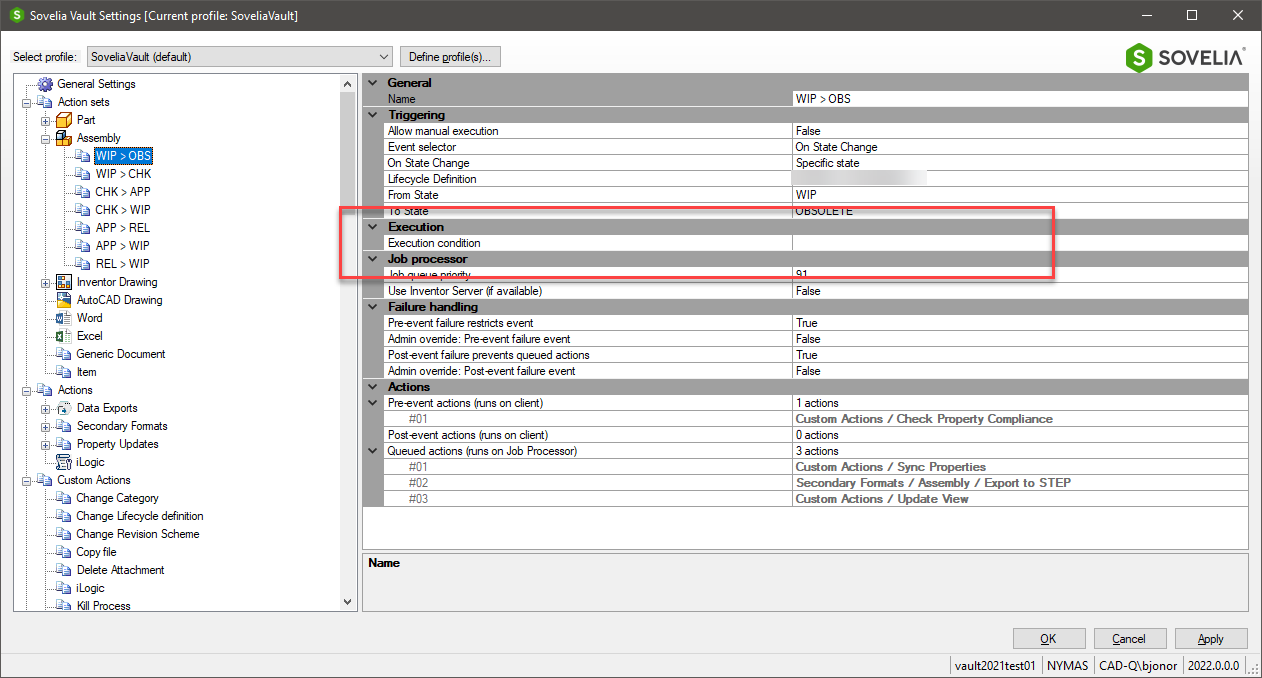Click the iLogic icon under Actions
Viewport: 1262px width, 678px height.
[x=64, y=462]
